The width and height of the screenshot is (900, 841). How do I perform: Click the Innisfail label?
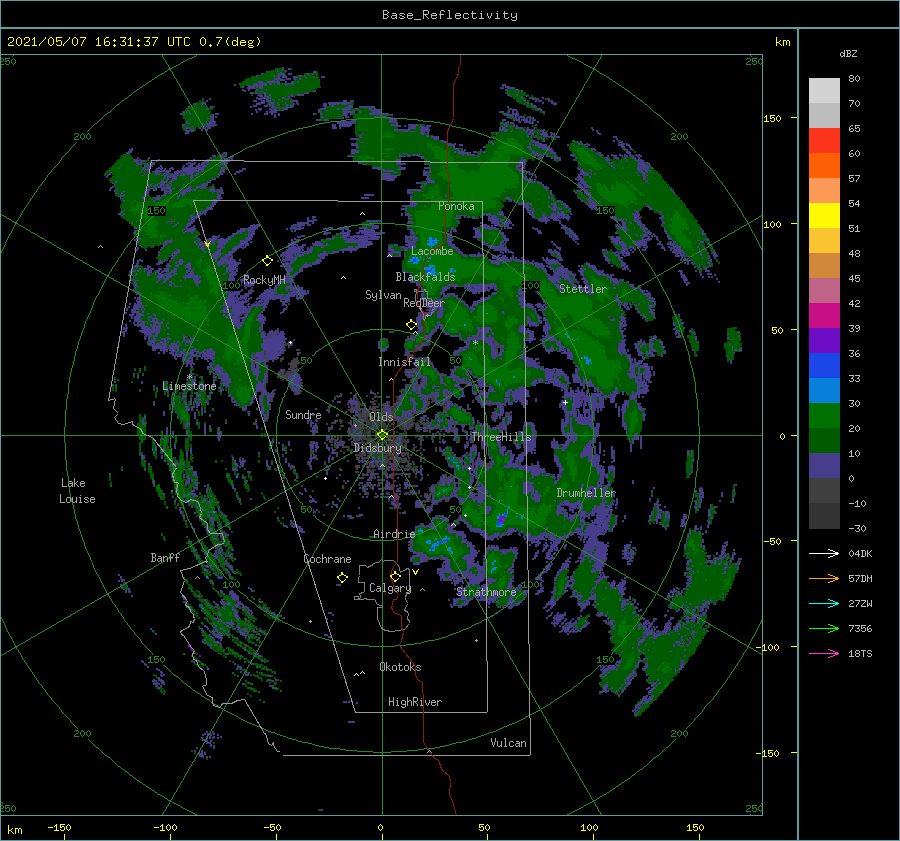coord(405,362)
